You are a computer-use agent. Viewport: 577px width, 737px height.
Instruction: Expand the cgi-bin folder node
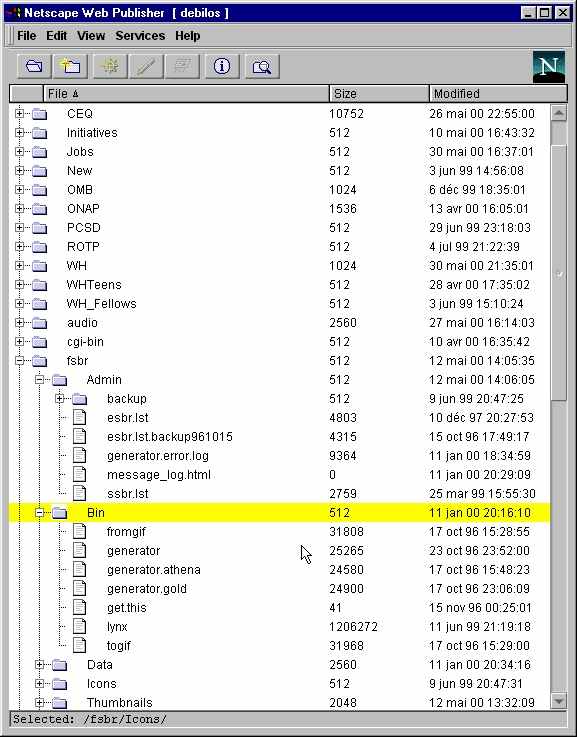click(x=19, y=341)
